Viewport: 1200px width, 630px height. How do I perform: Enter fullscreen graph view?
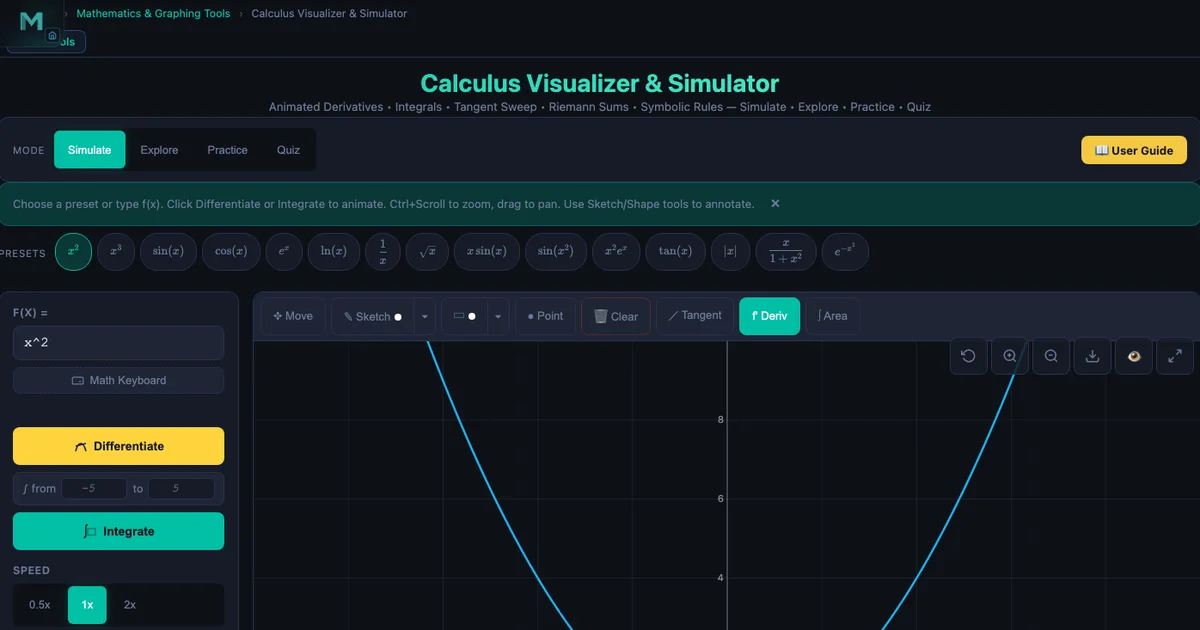click(1175, 356)
